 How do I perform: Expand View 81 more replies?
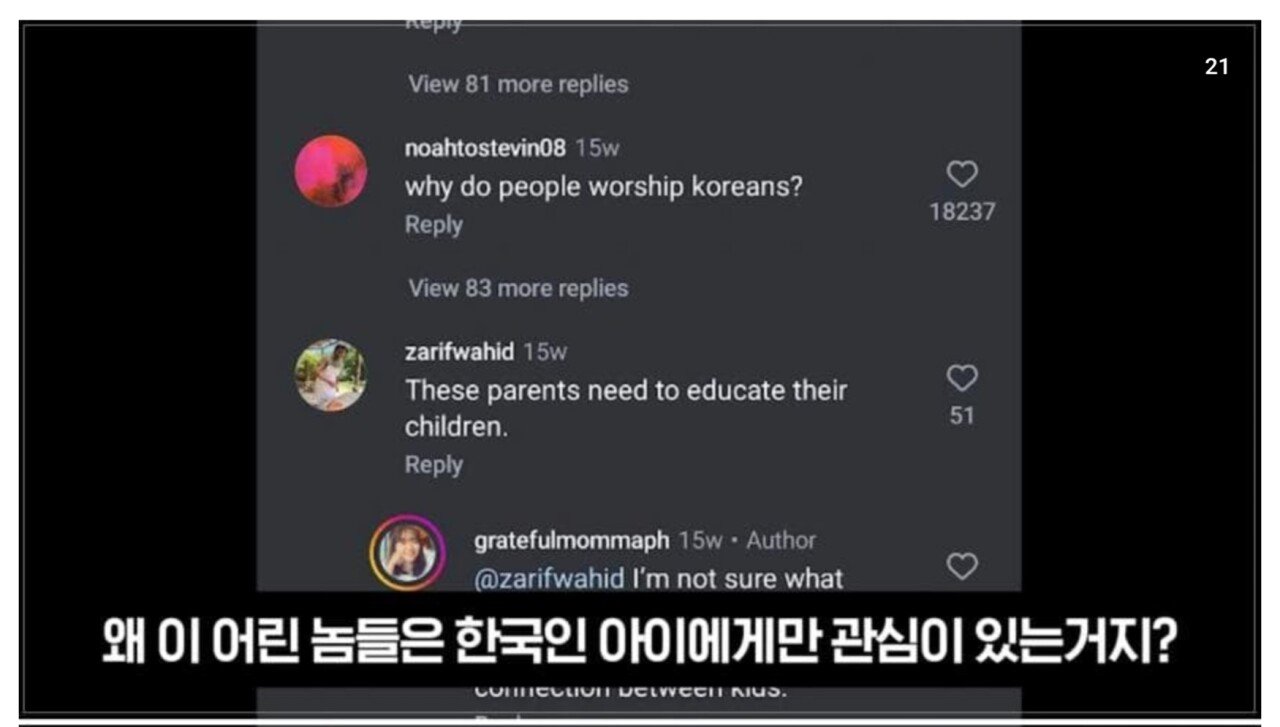pyautogui.click(x=518, y=84)
